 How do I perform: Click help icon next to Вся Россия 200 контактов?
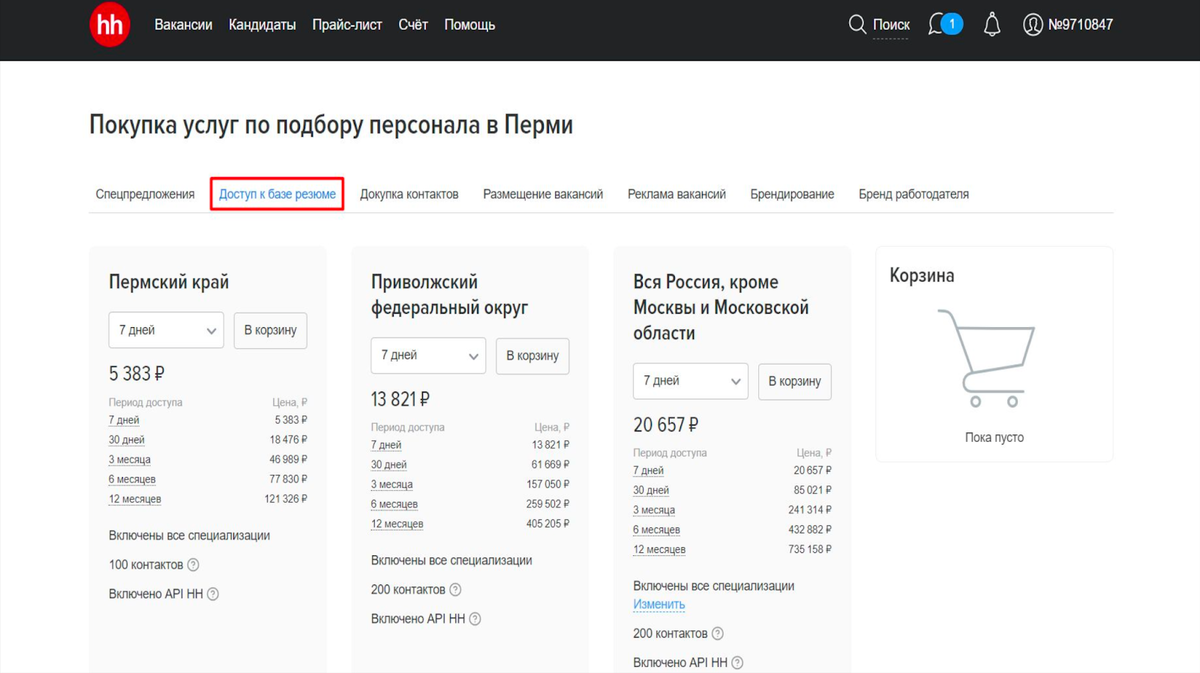[x=717, y=634]
